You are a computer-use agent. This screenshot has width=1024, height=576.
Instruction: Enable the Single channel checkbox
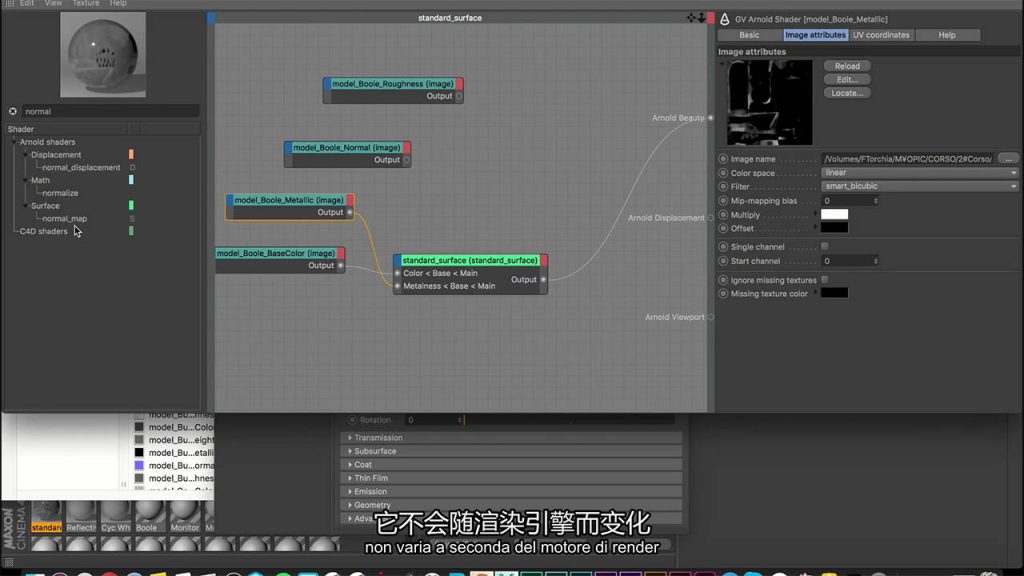point(825,246)
